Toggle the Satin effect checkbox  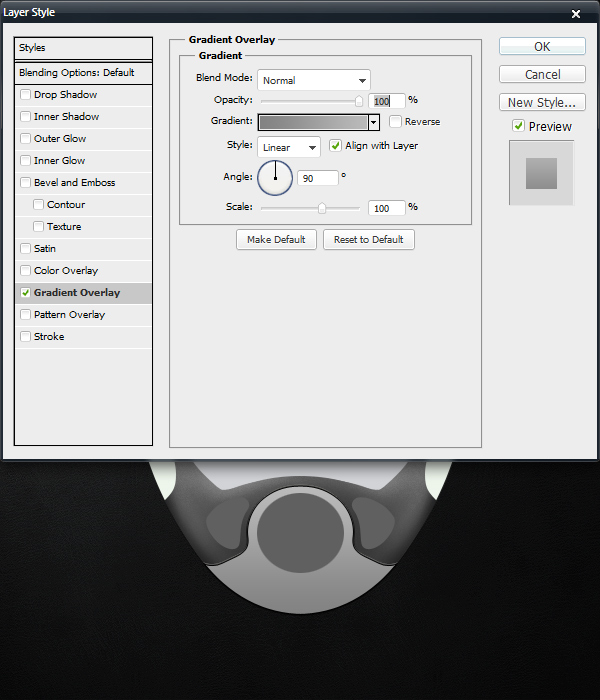[x=25, y=248]
